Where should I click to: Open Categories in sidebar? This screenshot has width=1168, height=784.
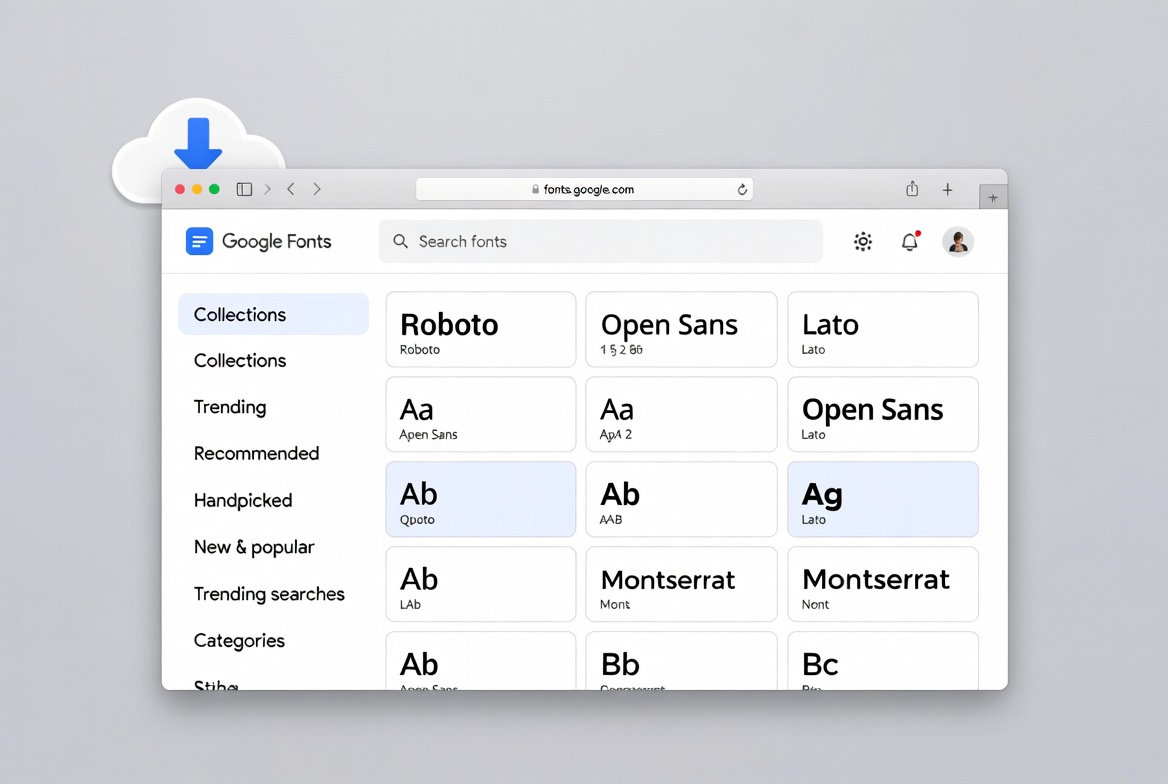tap(239, 641)
